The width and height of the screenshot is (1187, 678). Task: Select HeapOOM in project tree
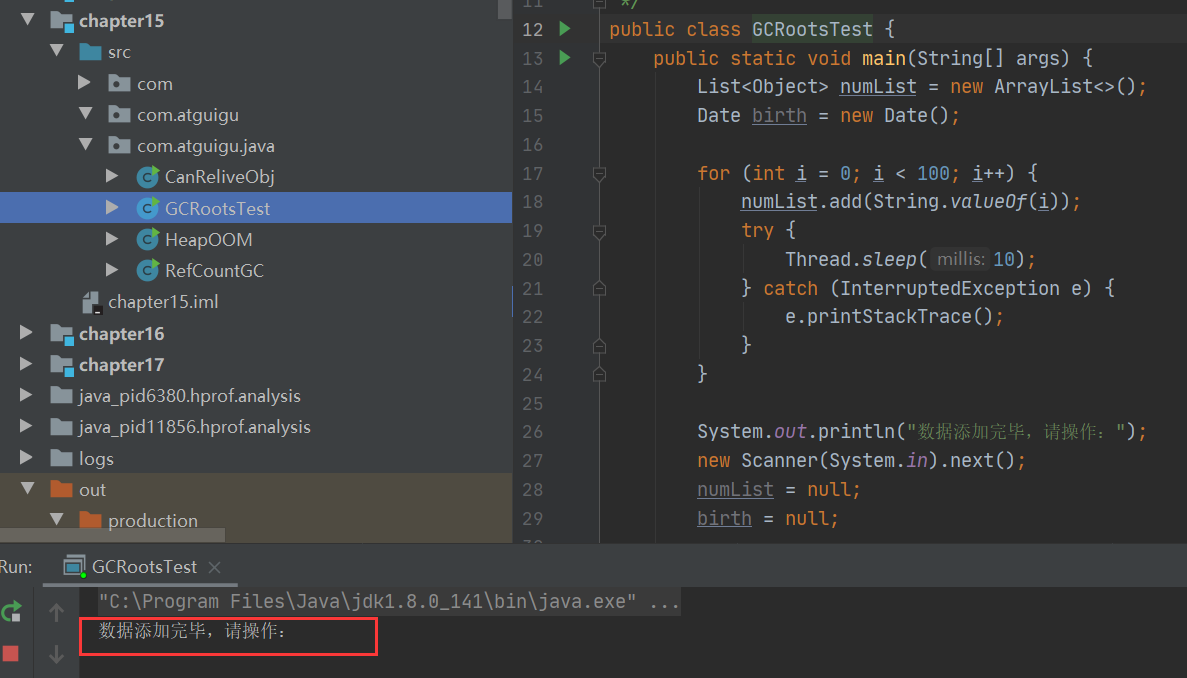(208, 240)
